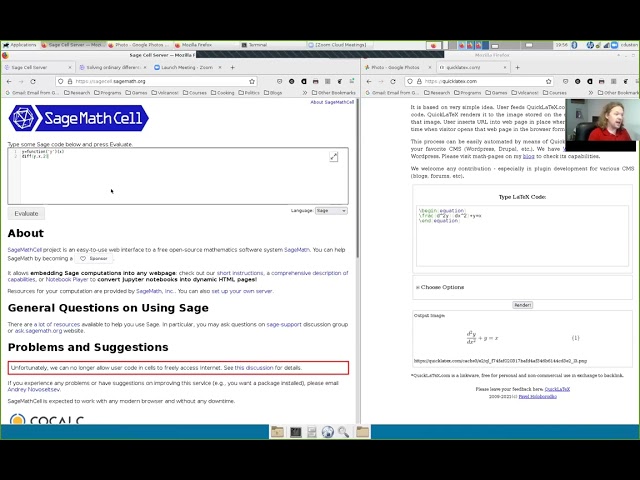This screenshot has height=480, width=640.
Task: Bookmark the sagecell page with star icon
Action: click(x=252, y=81)
